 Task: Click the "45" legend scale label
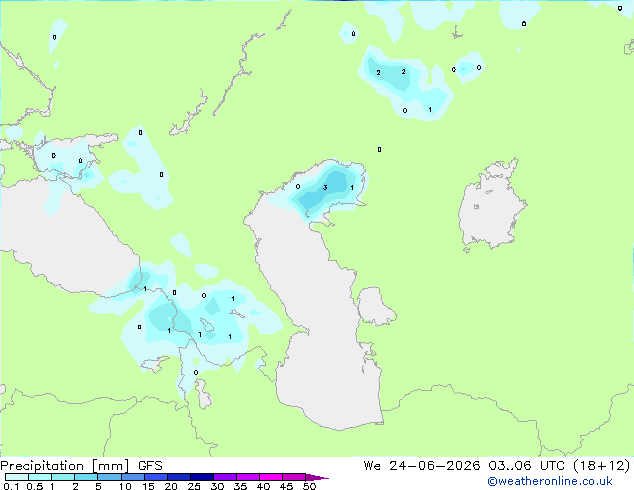point(286,486)
